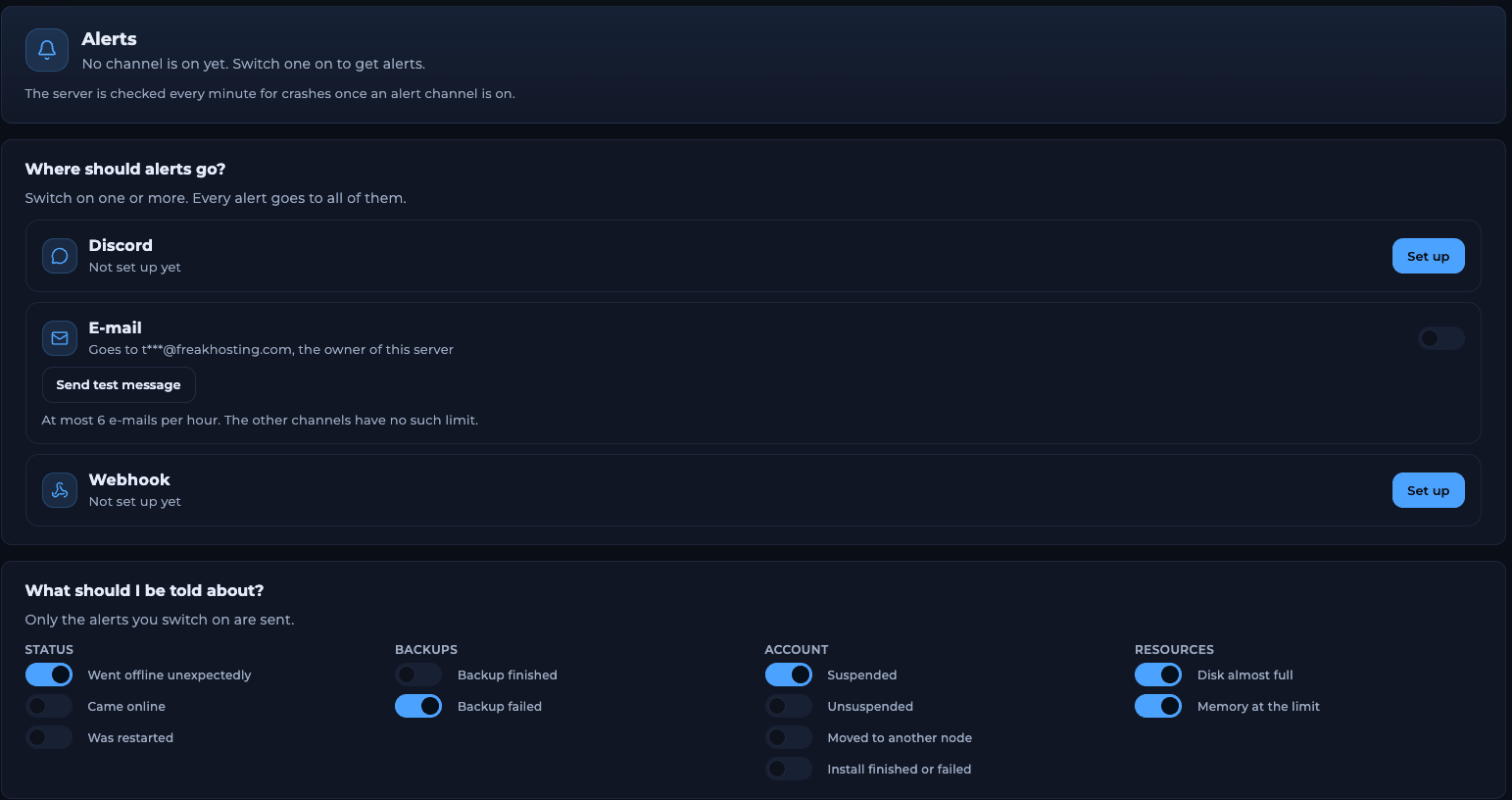Enable the Unsuspended alert
The width and height of the screenshot is (1512, 800).
(789, 706)
